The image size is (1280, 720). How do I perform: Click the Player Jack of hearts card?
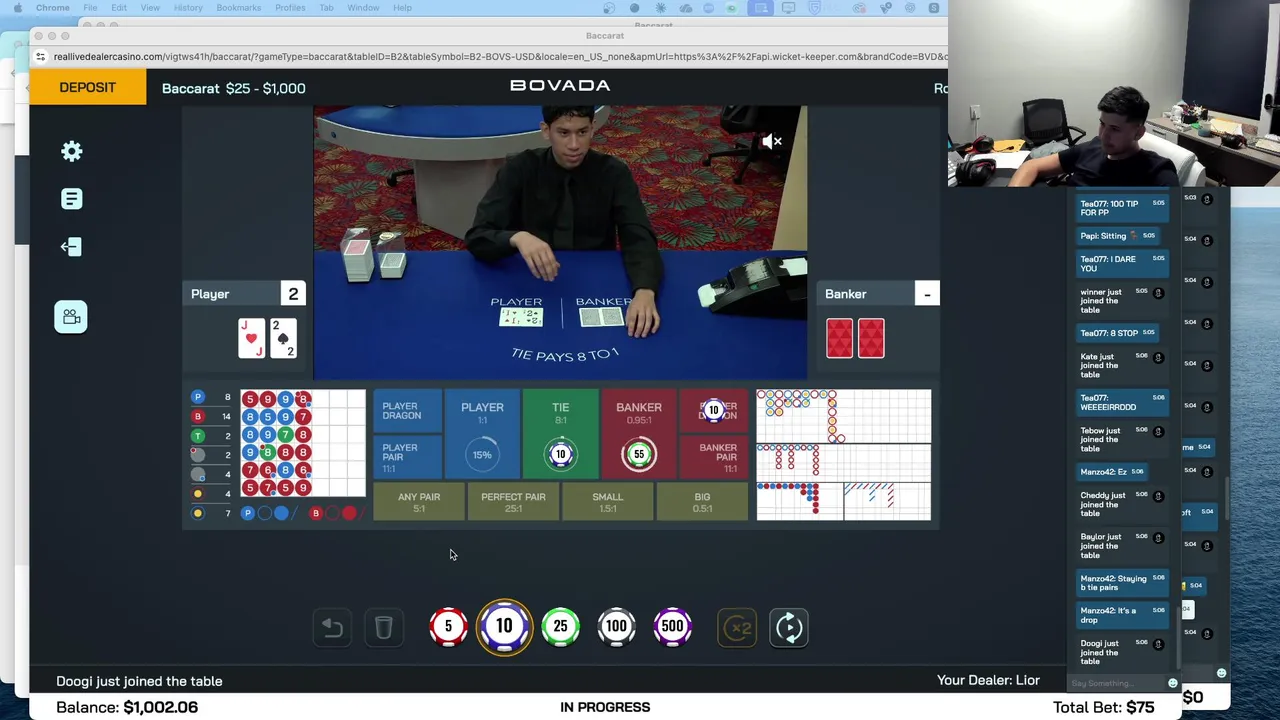coord(251,338)
